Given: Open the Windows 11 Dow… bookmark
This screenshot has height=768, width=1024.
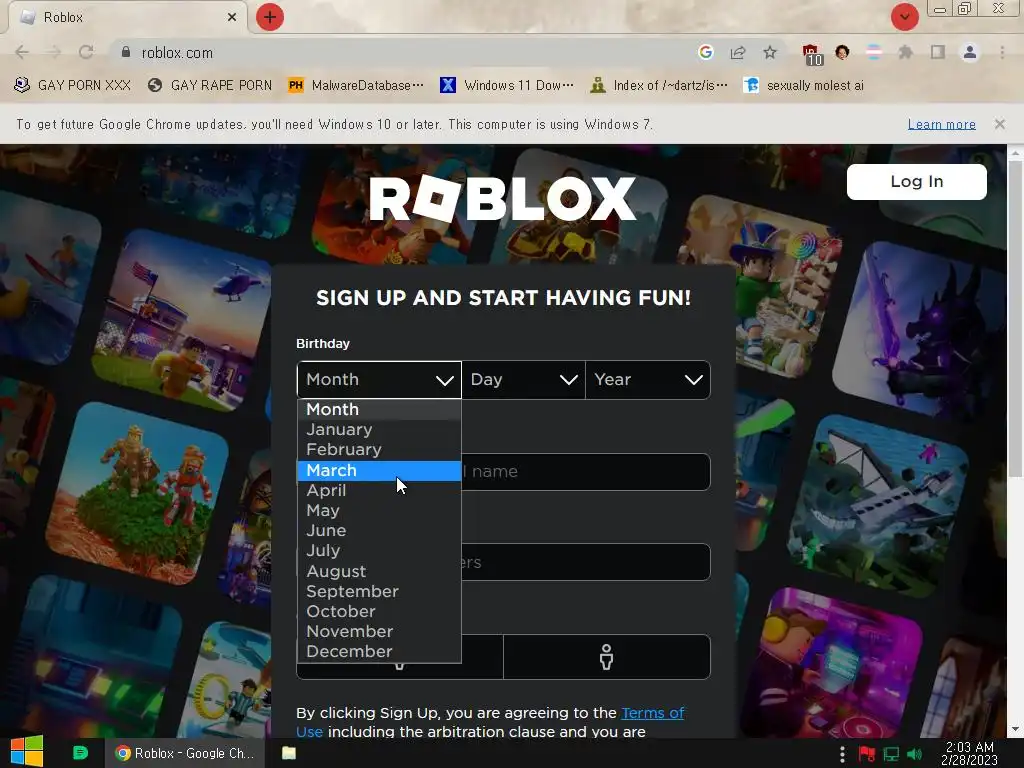Looking at the screenshot, I should tap(507, 85).
